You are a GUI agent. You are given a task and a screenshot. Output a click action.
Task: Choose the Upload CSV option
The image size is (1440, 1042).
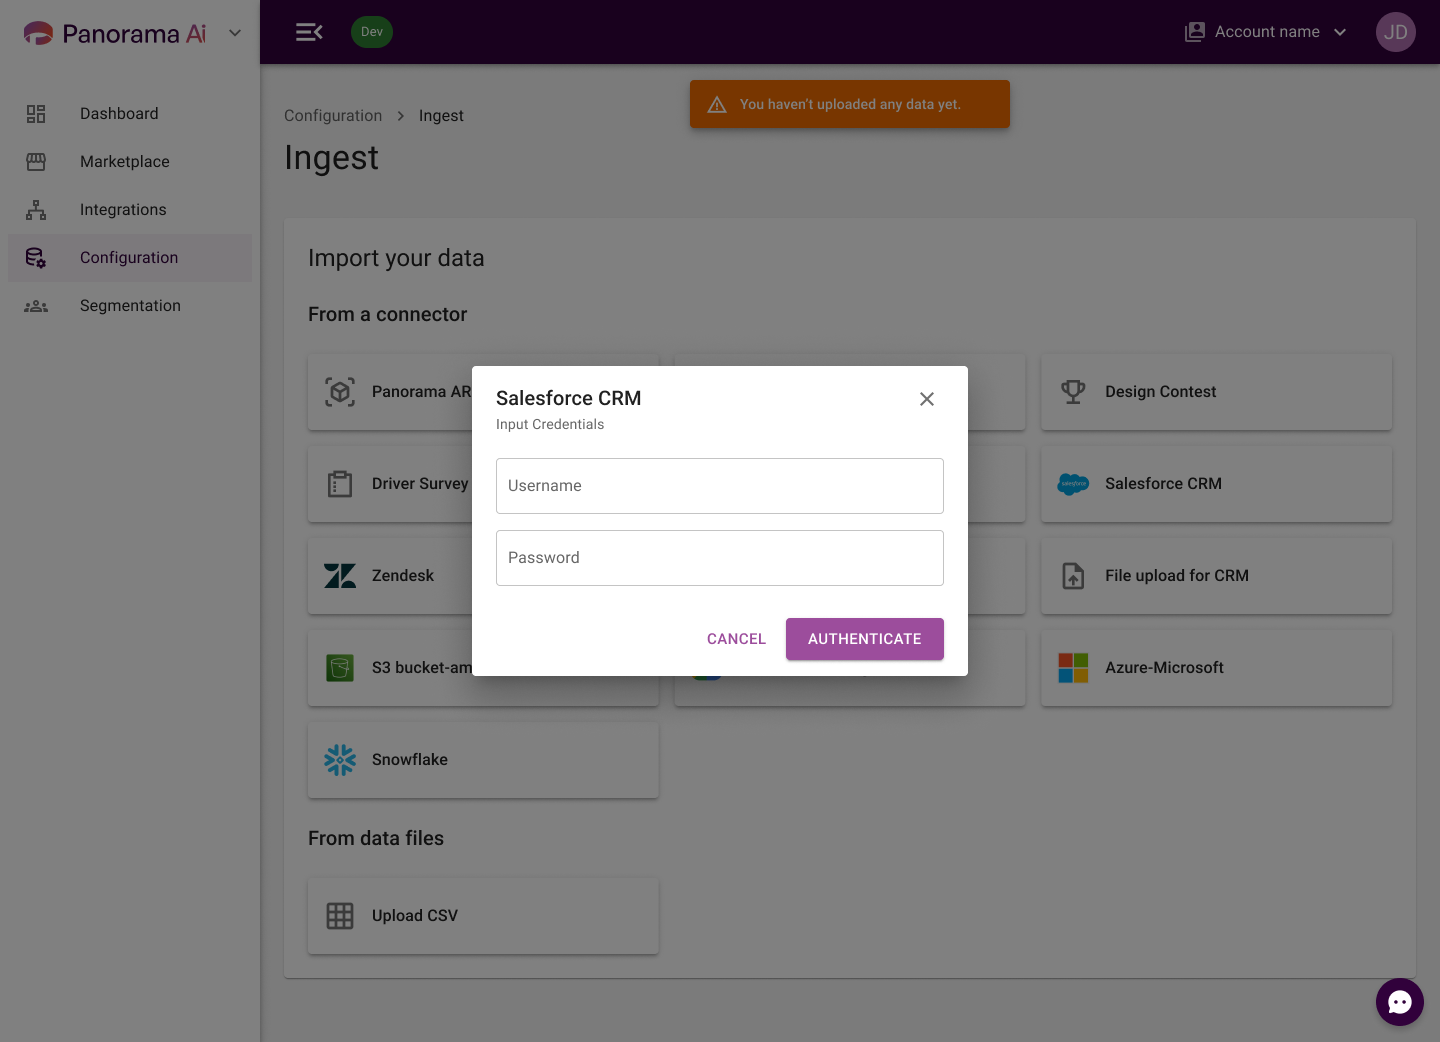483,916
